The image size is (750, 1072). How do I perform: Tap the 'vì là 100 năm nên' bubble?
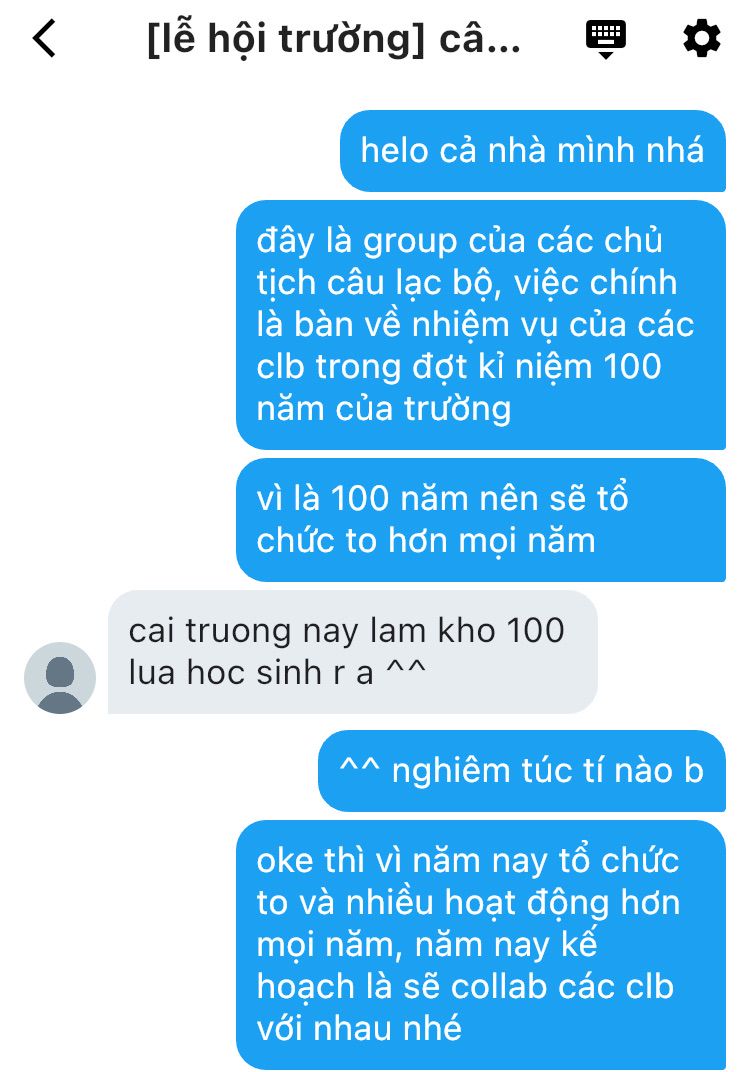pyautogui.click(x=481, y=520)
